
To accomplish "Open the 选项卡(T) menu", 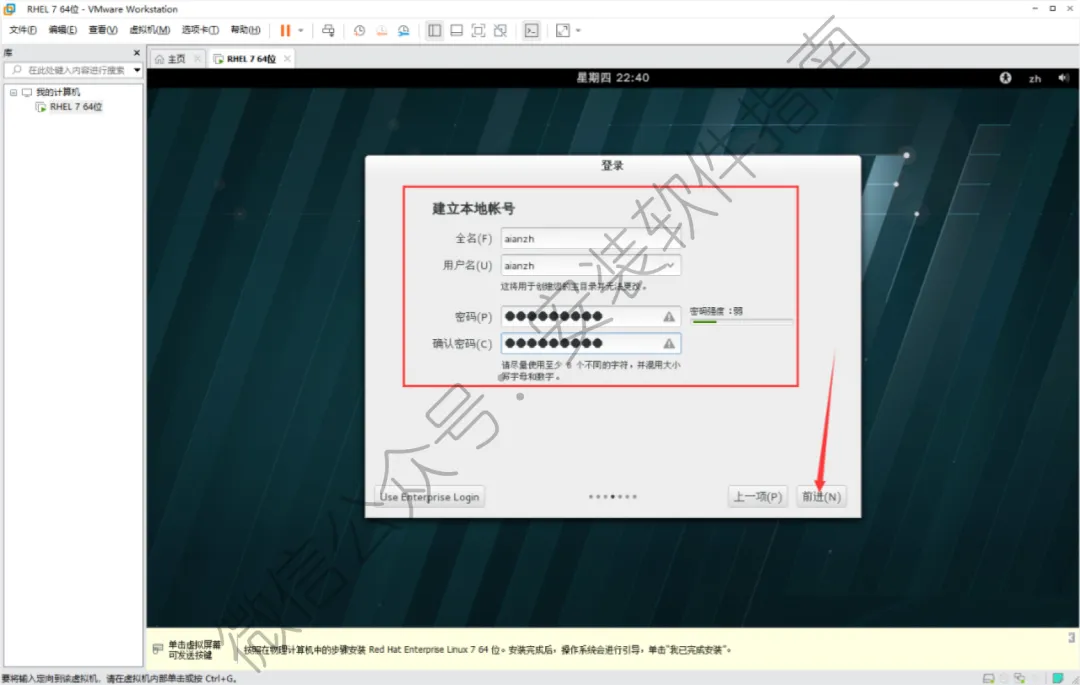I will point(200,30).
